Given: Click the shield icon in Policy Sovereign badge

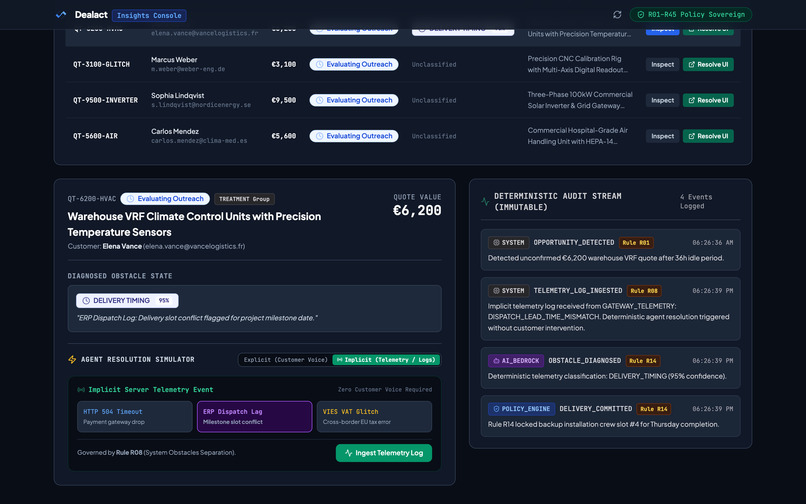Looking at the screenshot, I should click(x=640, y=15).
